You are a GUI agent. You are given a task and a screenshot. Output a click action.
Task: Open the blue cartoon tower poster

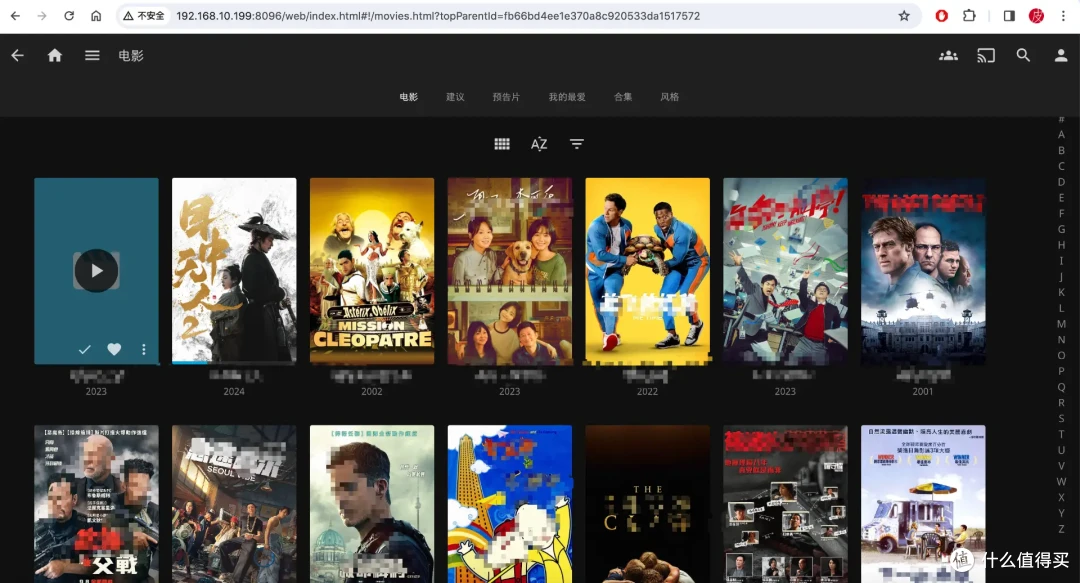click(510, 504)
